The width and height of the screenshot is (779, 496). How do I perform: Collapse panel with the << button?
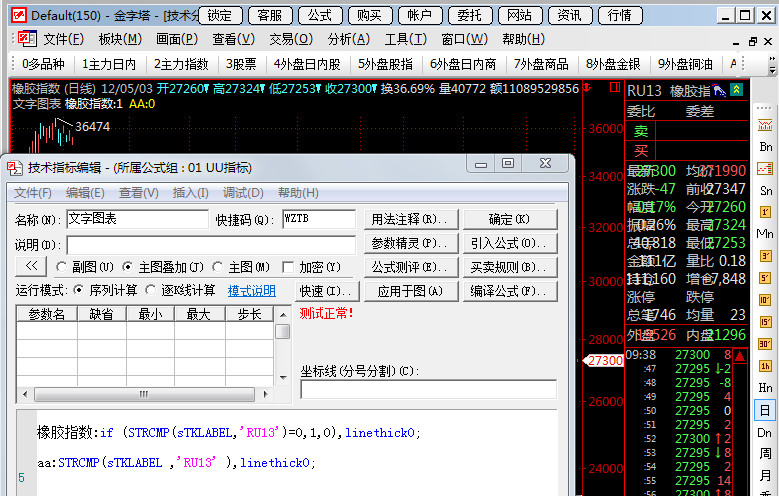point(29,267)
